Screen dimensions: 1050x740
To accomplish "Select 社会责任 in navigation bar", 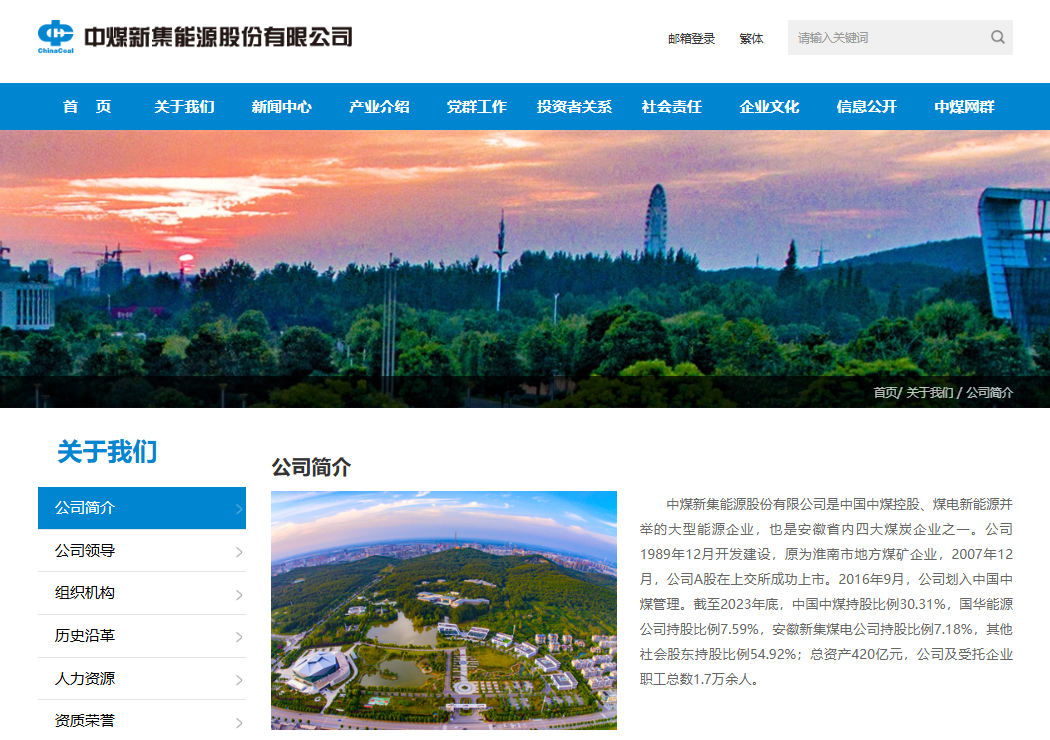I will 672,106.
